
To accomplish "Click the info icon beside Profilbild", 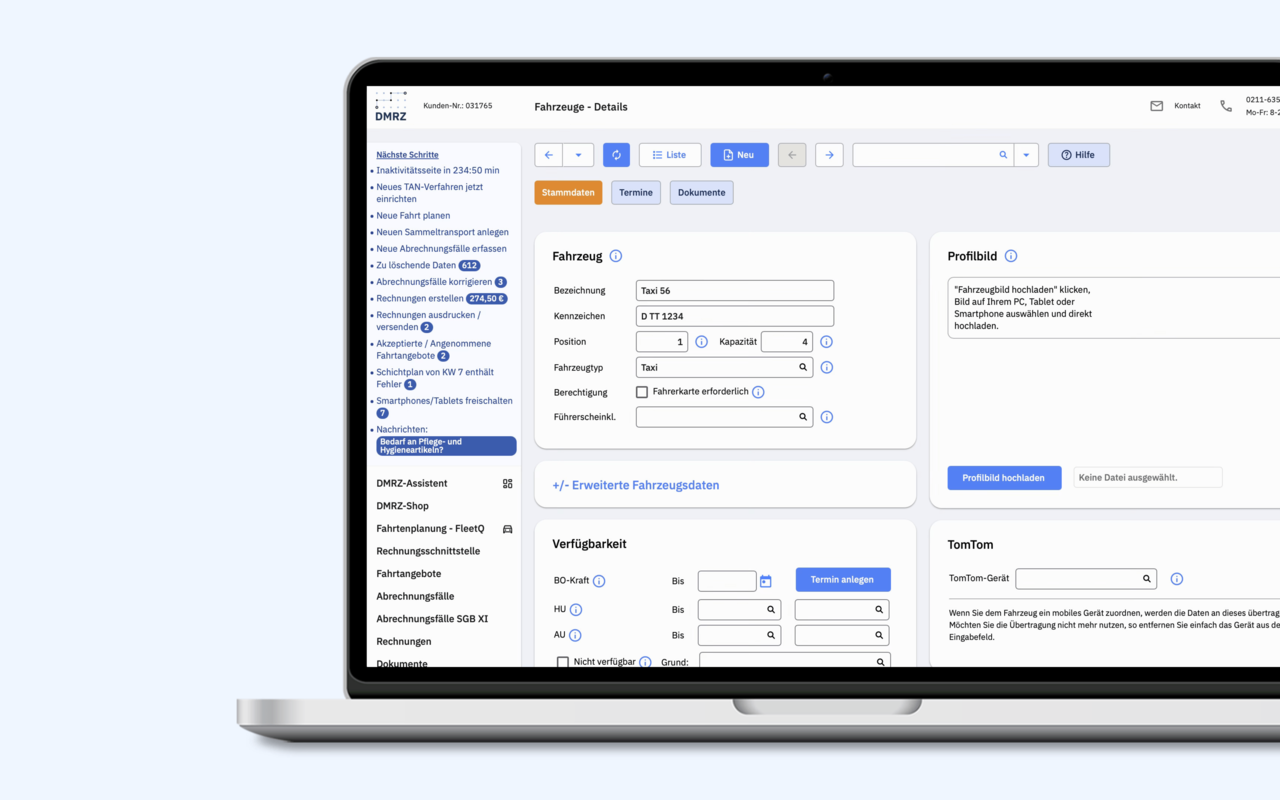I will 1011,256.
